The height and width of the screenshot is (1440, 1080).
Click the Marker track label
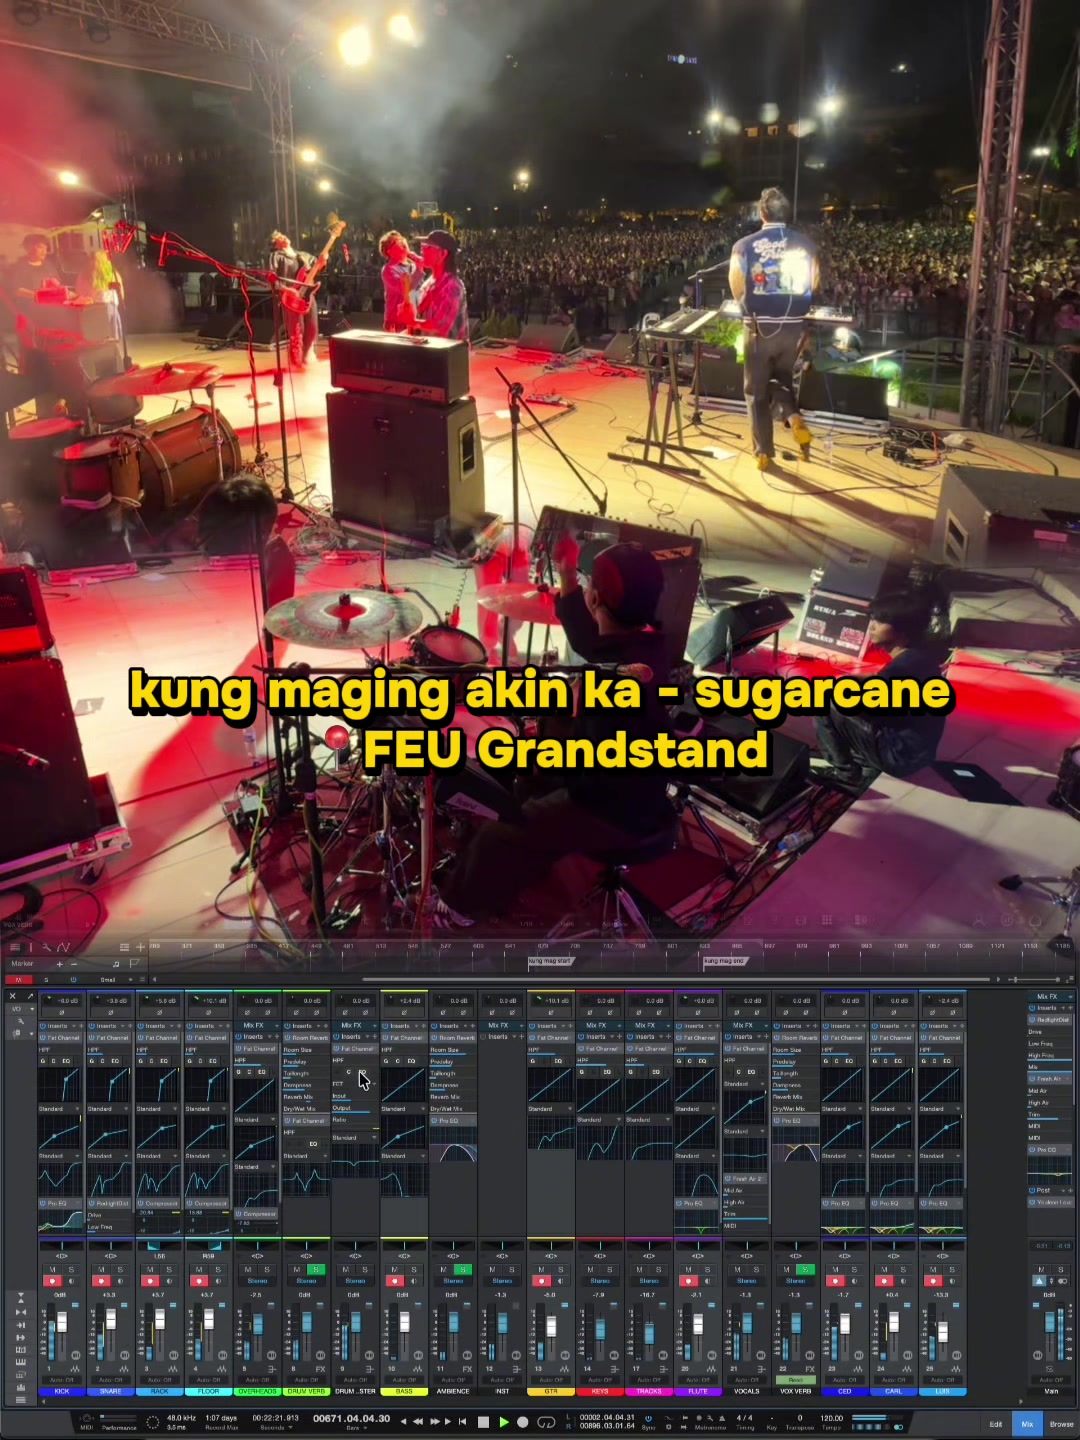(x=23, y=964)
